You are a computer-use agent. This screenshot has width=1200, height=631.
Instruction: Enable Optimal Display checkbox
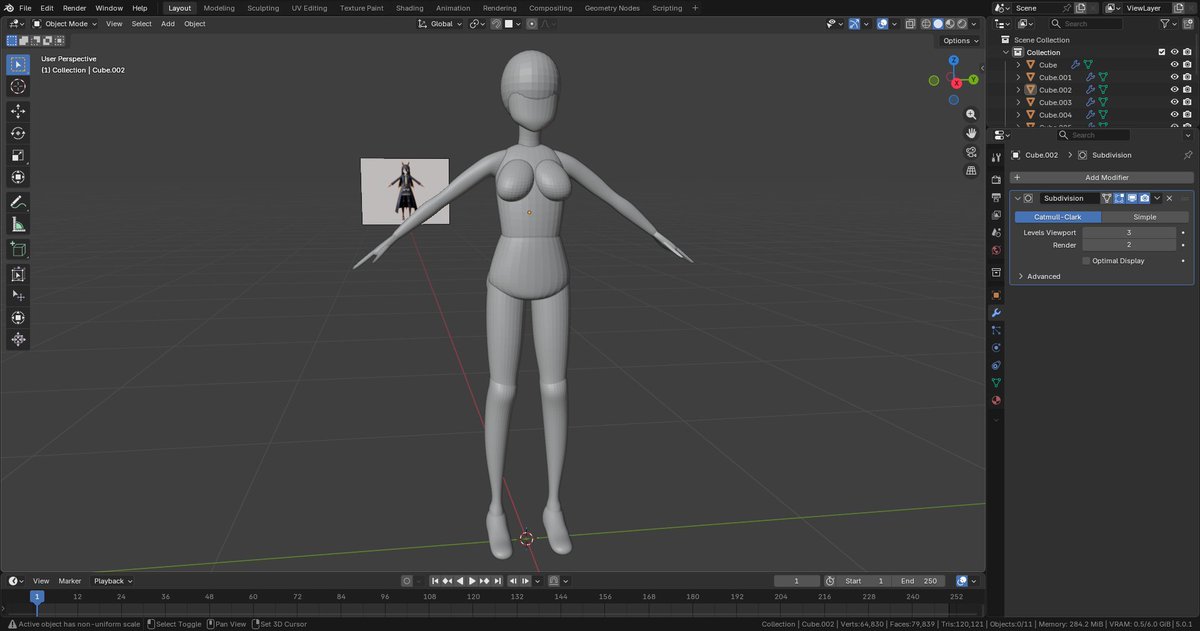(1086, 261)
